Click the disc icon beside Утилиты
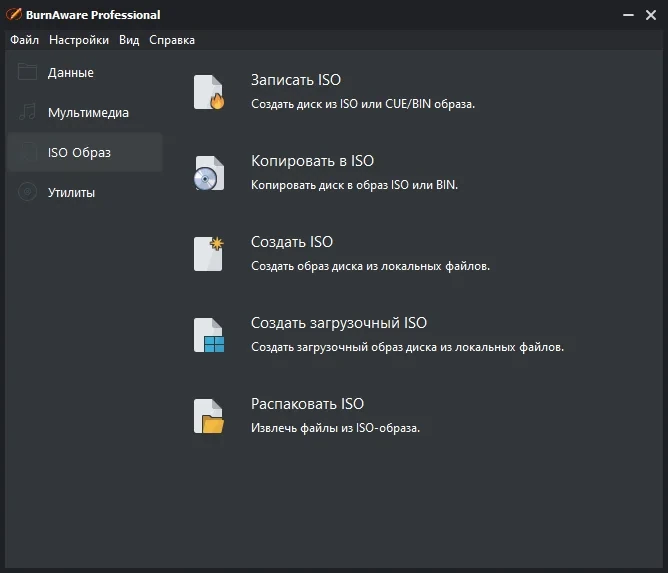This screenshot has height=573, width=668. click(28, 192)
